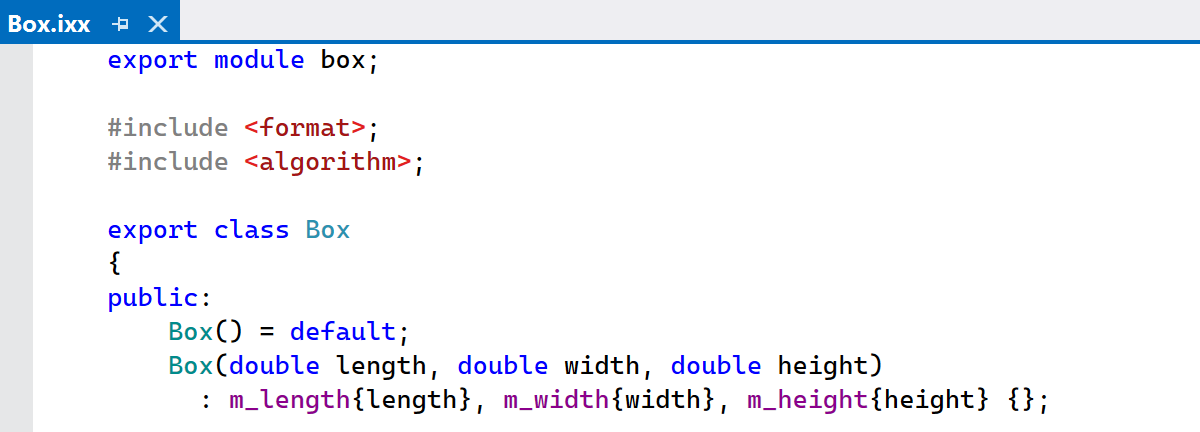Screen dimensions: 1200x432
Task: Close the Box.ixx tab
Action: pos(157,23)
